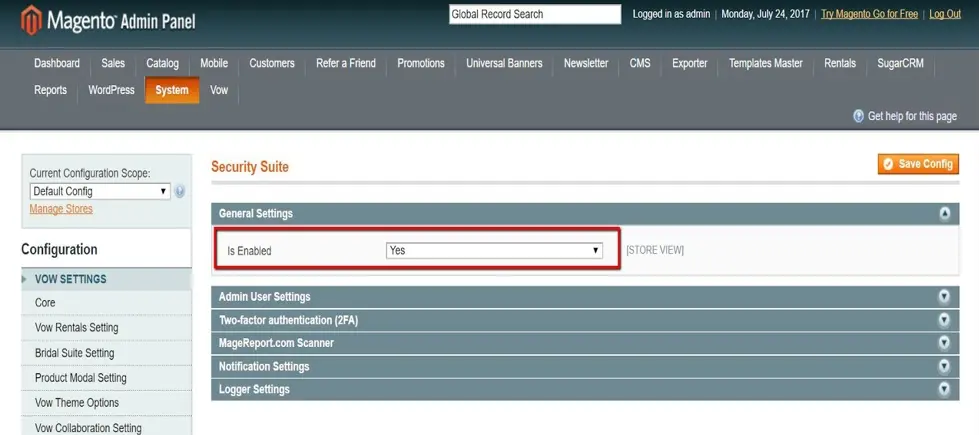Click the Admin User Settings section header

click(x=585, y=296)
